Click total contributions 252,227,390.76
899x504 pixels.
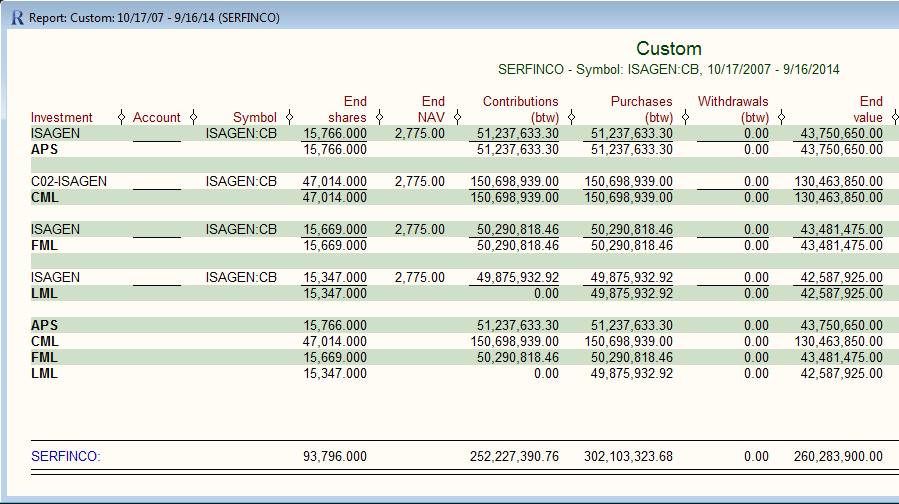tap(514, 456)
